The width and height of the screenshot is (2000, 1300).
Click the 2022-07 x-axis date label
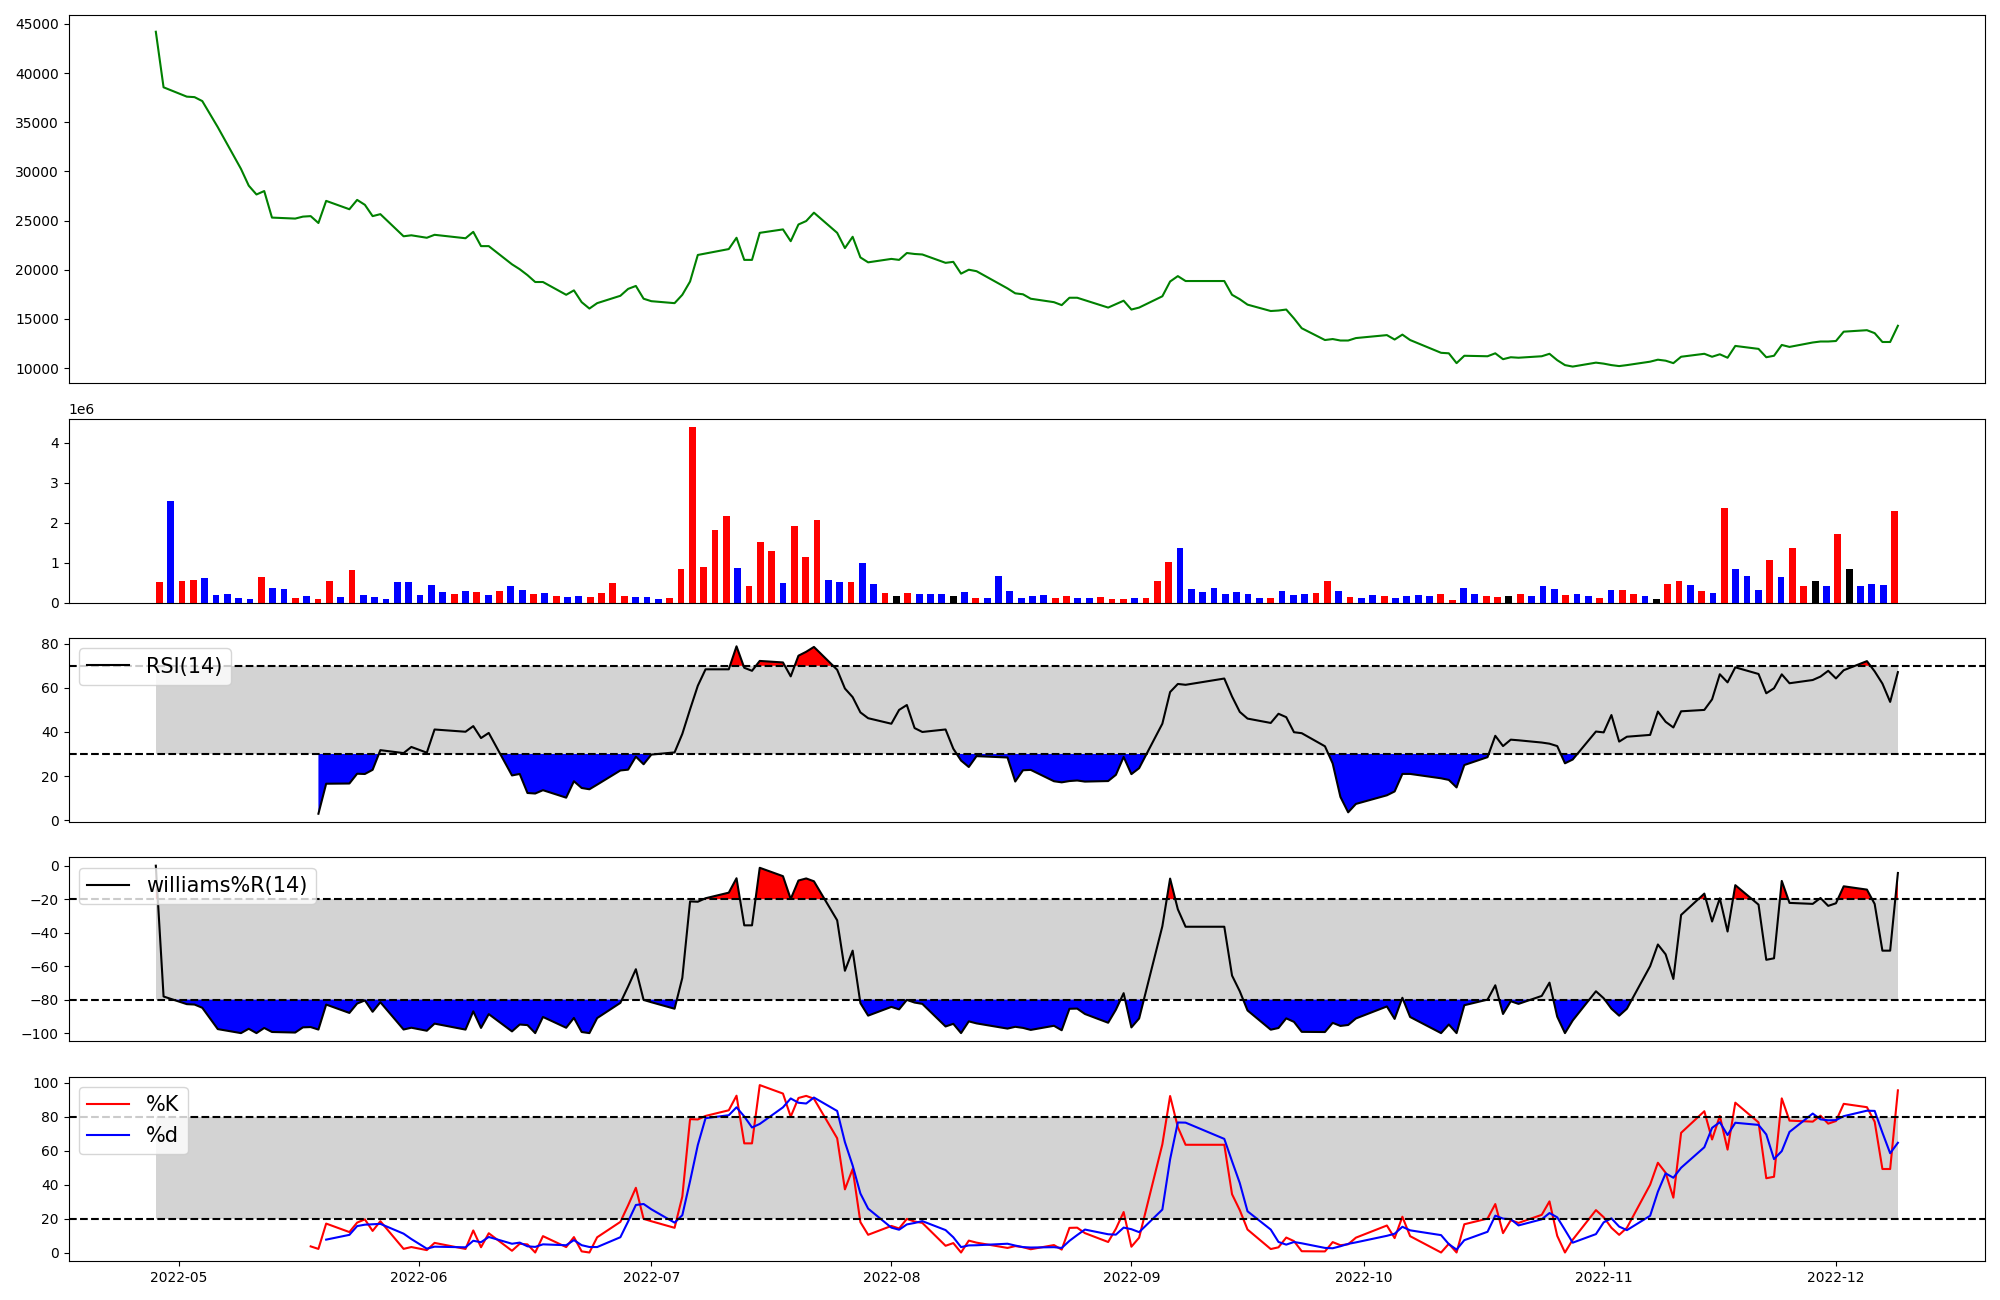652,1276
